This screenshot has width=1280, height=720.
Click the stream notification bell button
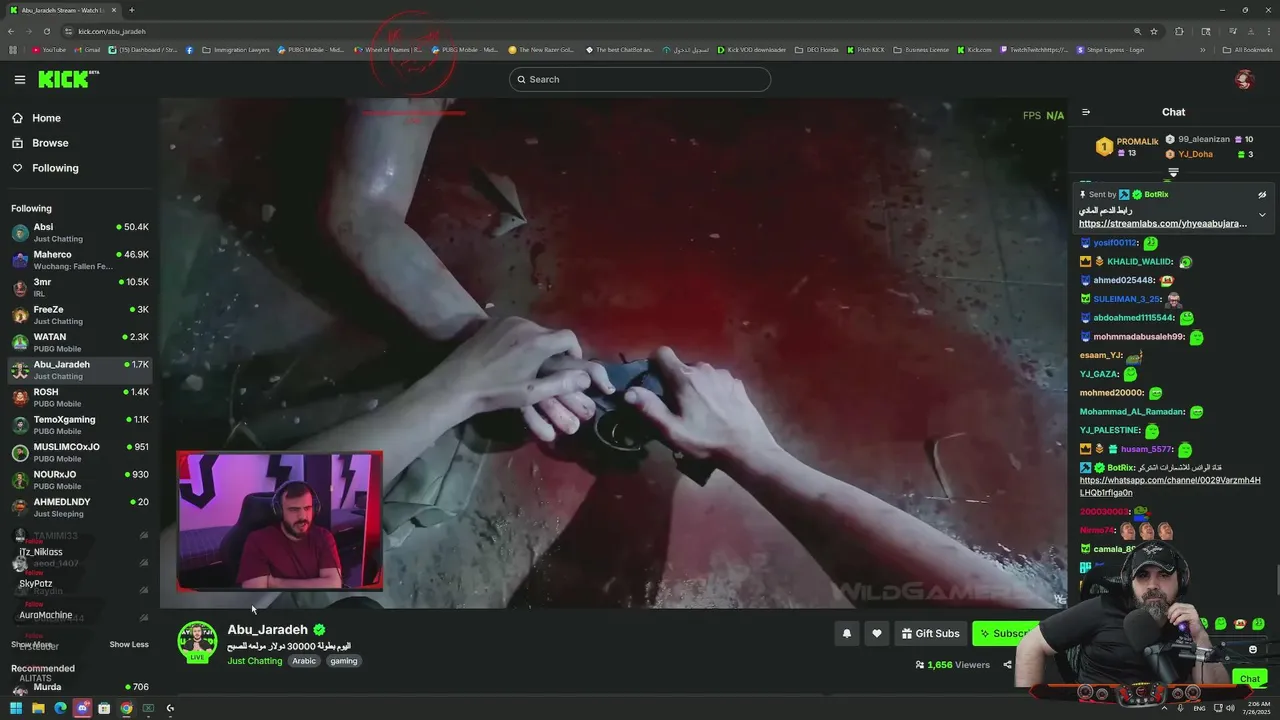[847, 633]
